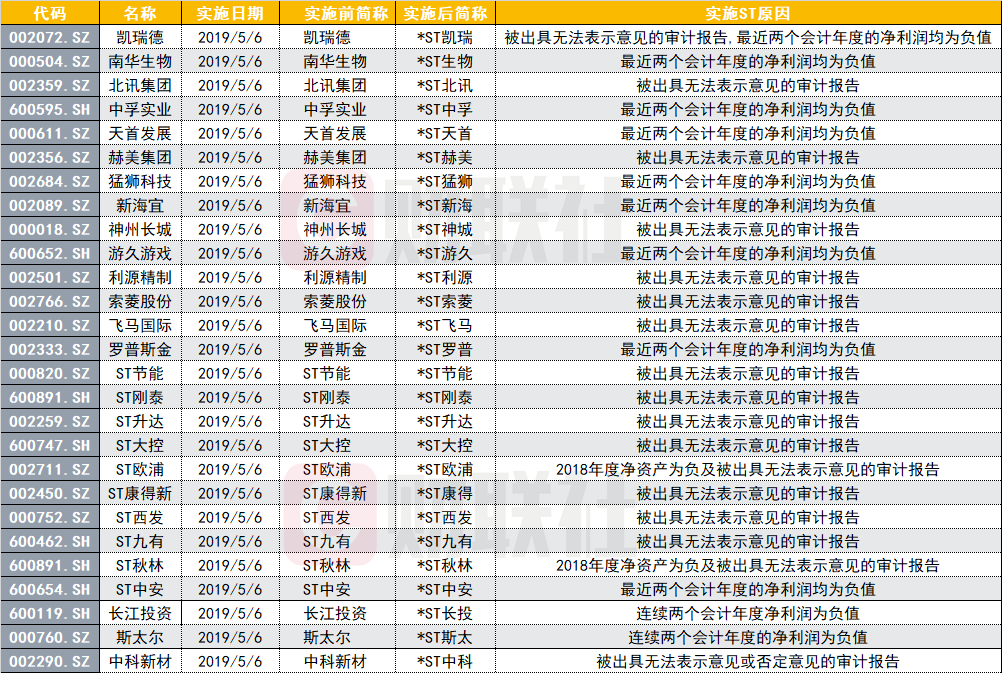Viewport: 1002px width, 673px height.
Task: Click the new name *ST凯瑞
Action: [x=445, y=38]
